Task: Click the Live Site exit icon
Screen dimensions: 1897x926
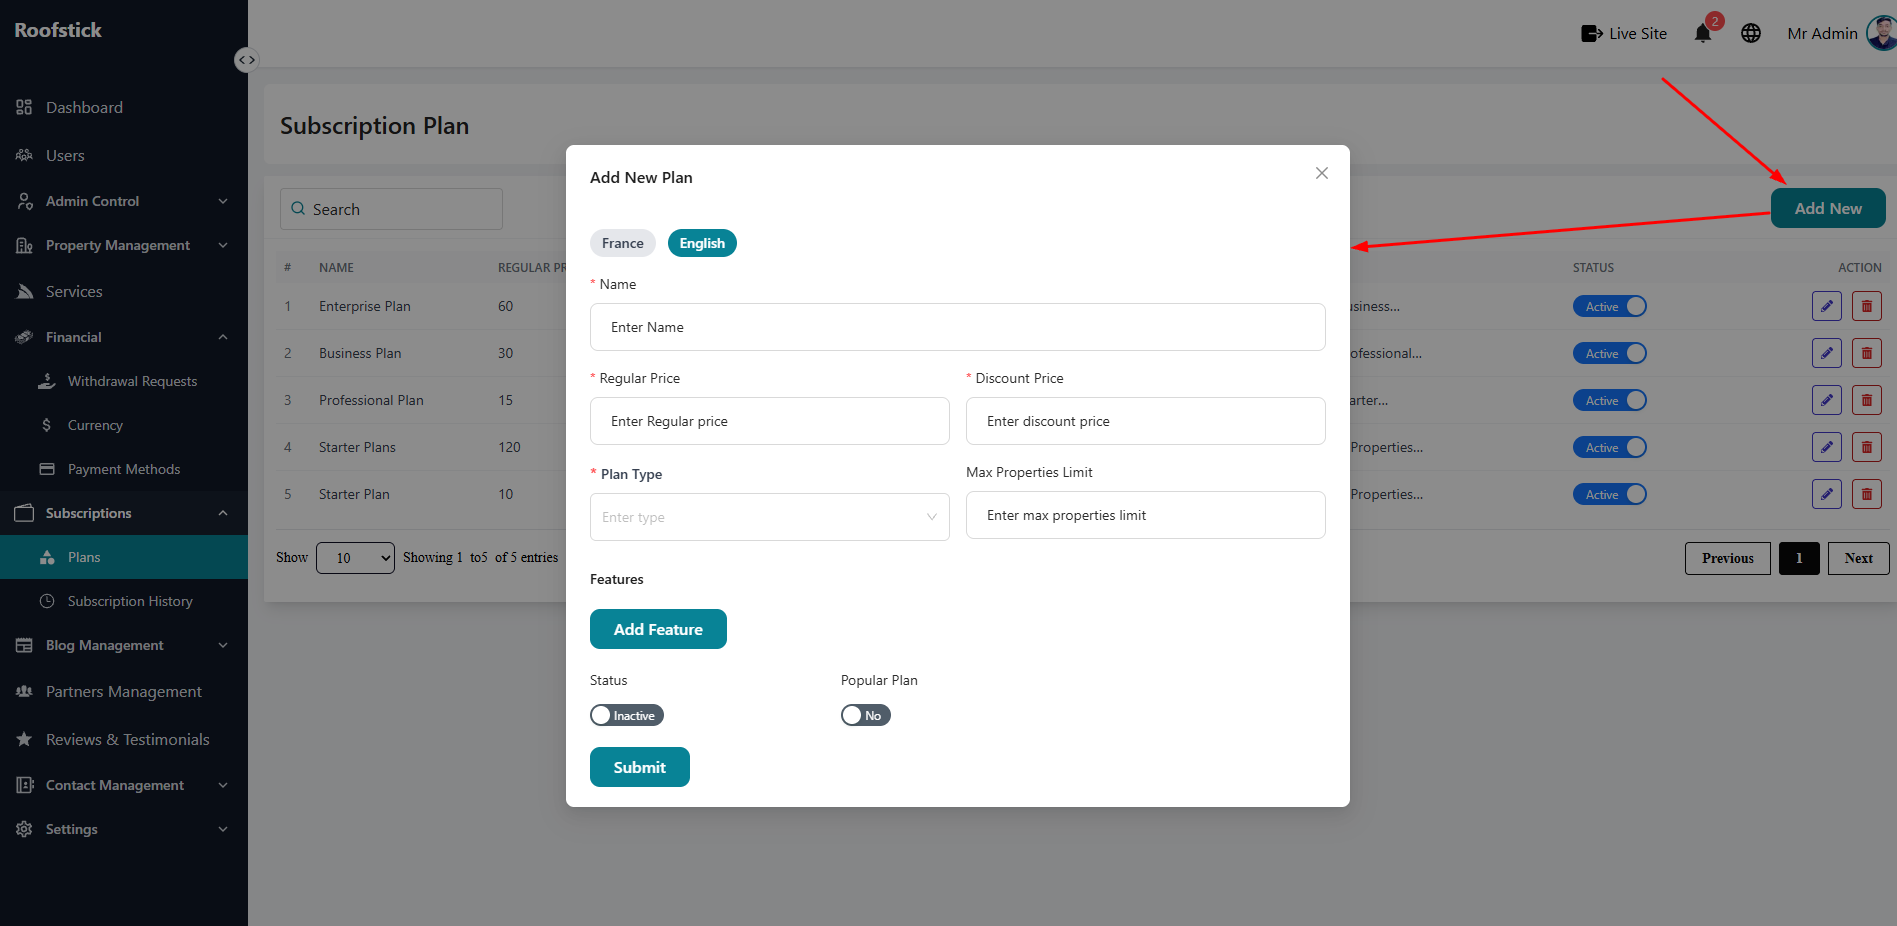Action: [x=1592, y=34]
